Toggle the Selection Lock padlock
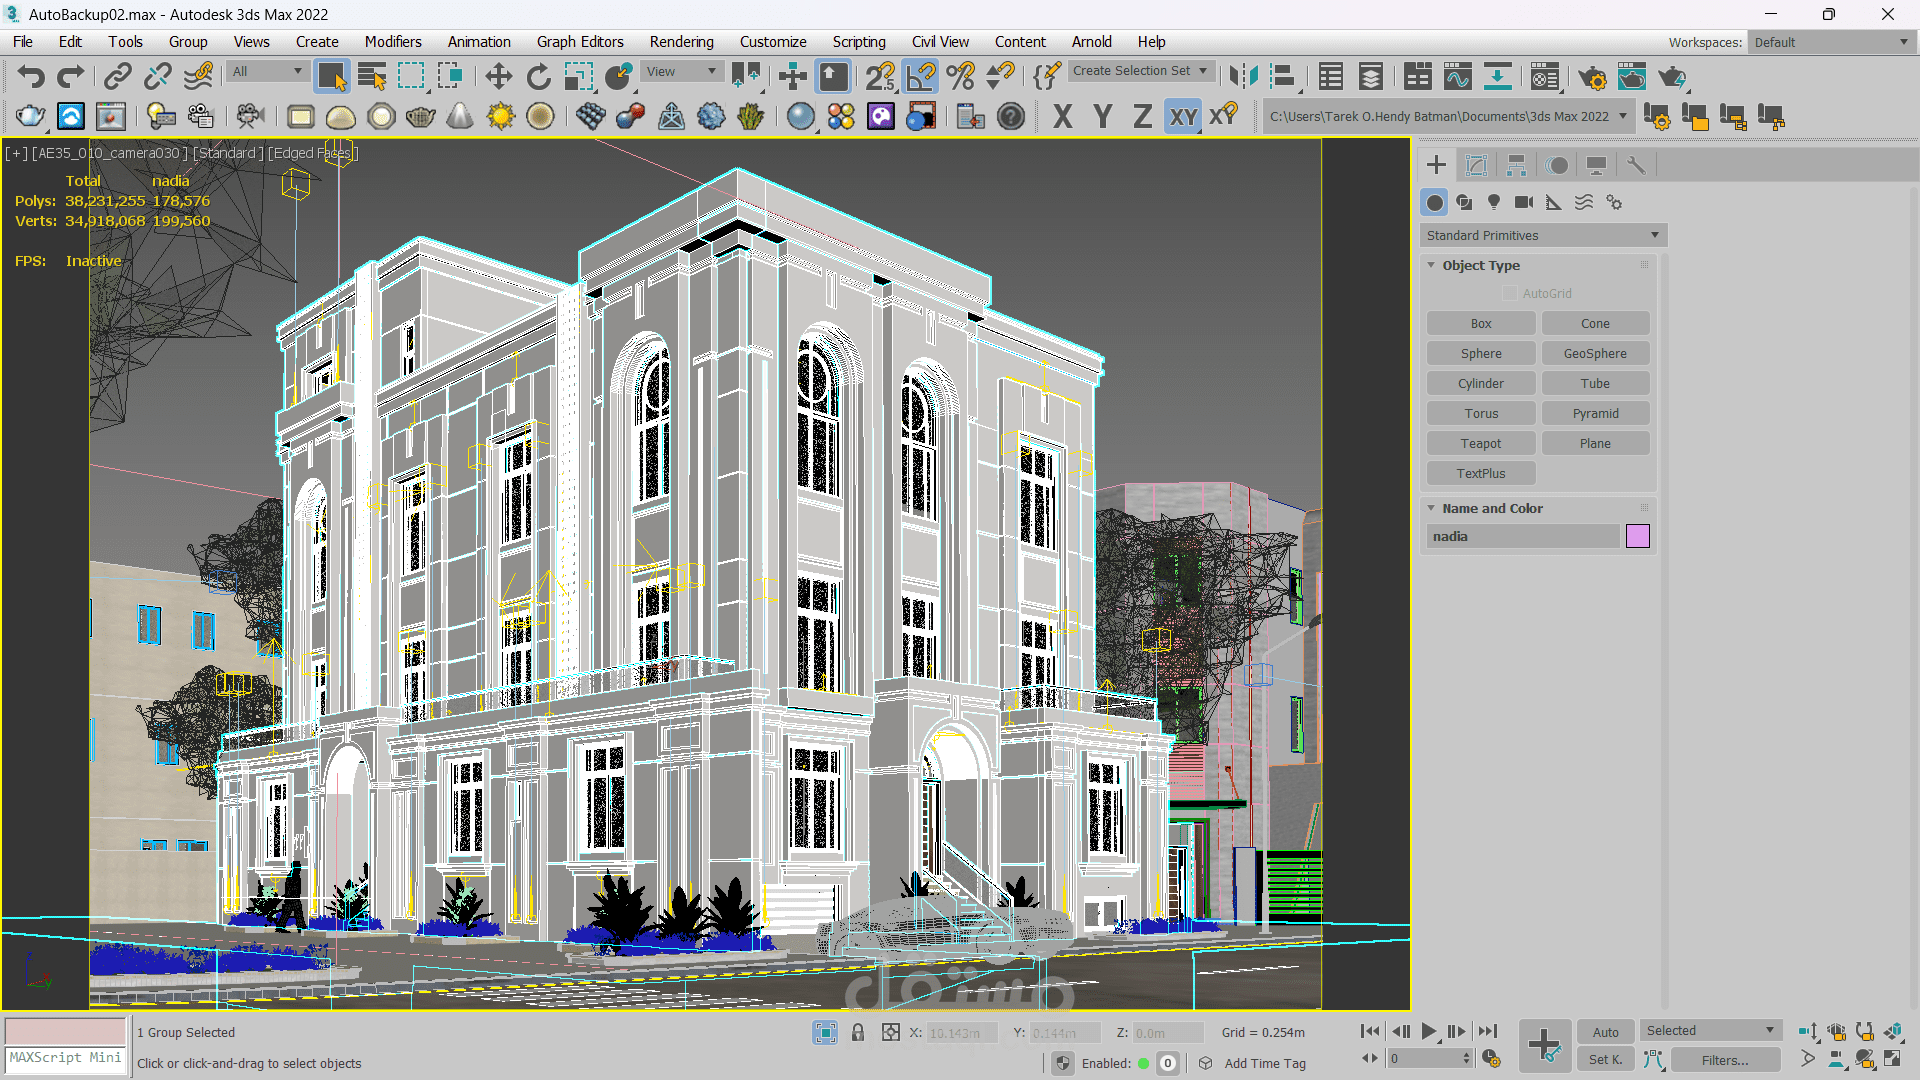Image resolution: width=1920 pixels, height=1080 pixels. point(857,1032)
